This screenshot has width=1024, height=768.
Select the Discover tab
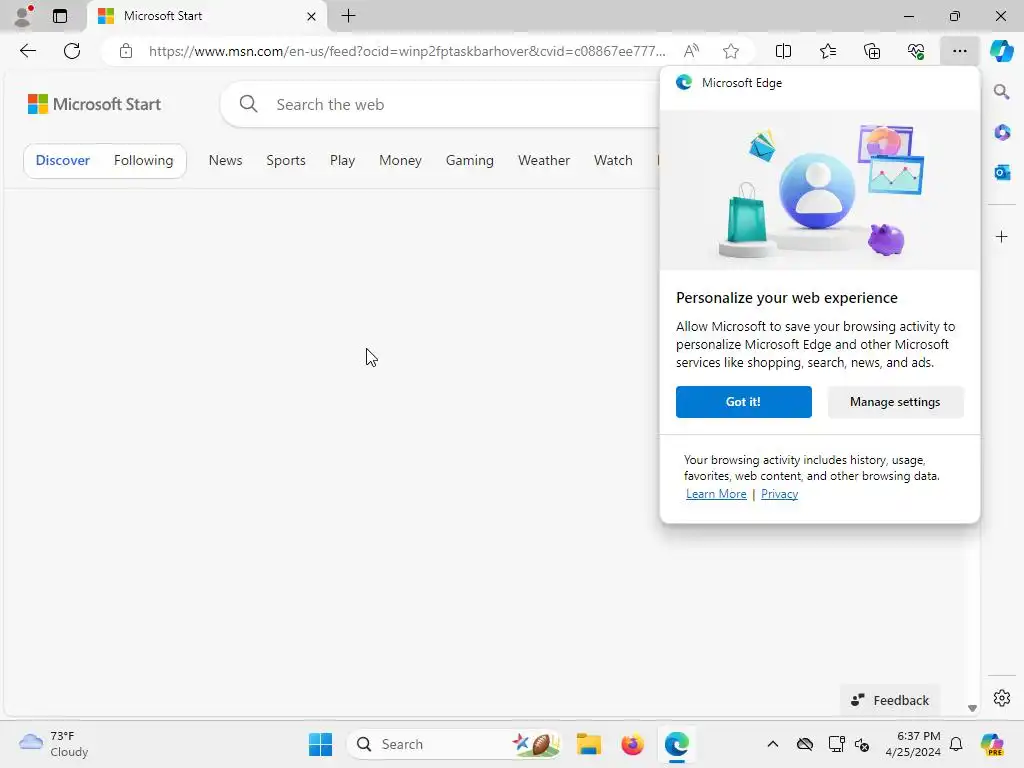tap(63, 161)
